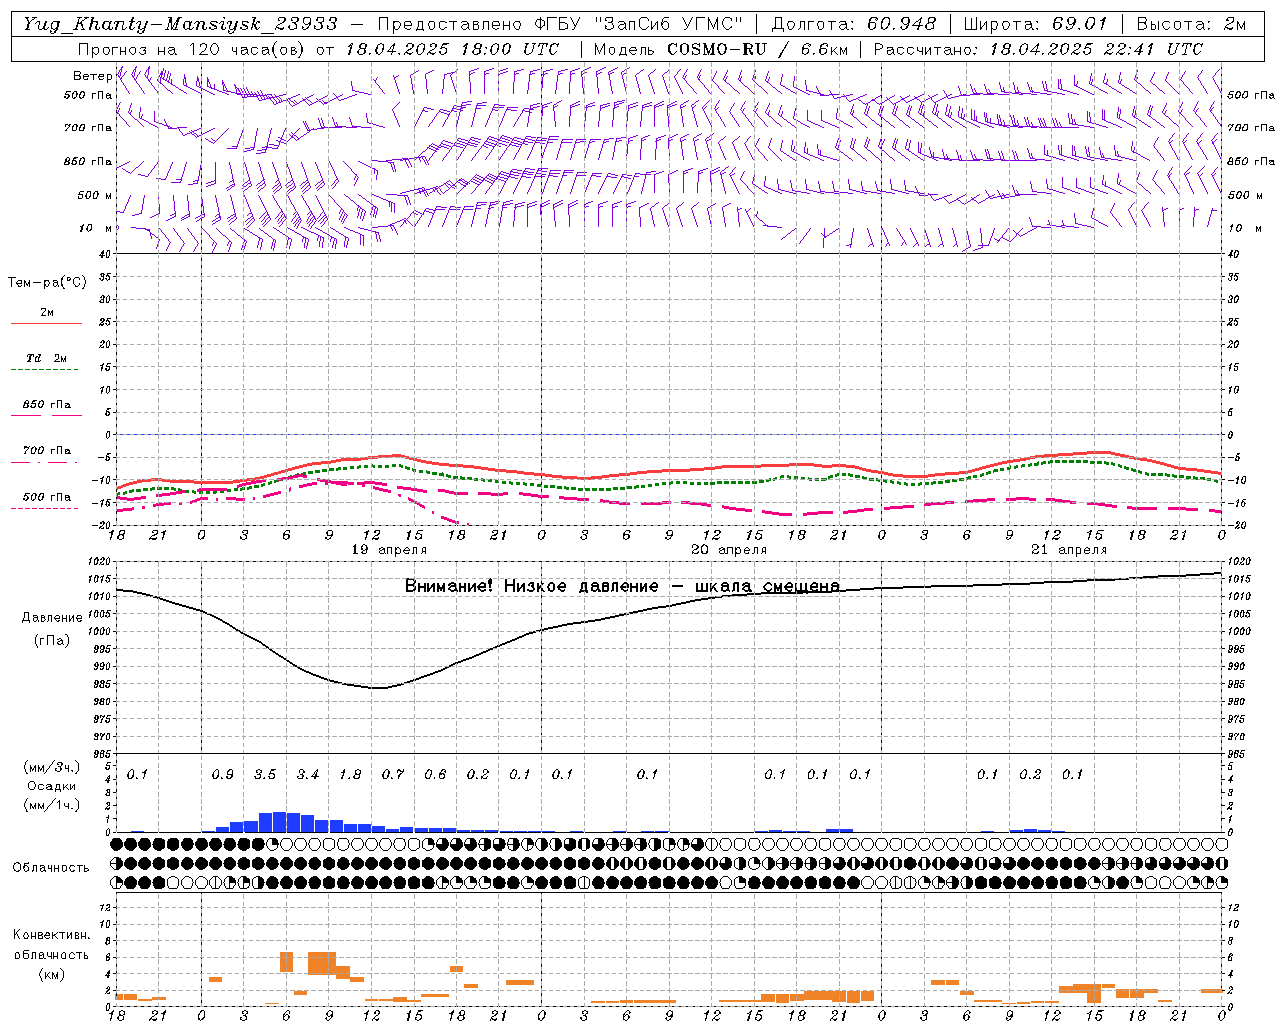The width and height of the screenshot is (1280, 1024).
Task: Click the "500 гПа" entry in temperature legend
Action: (x=47, y=497)
